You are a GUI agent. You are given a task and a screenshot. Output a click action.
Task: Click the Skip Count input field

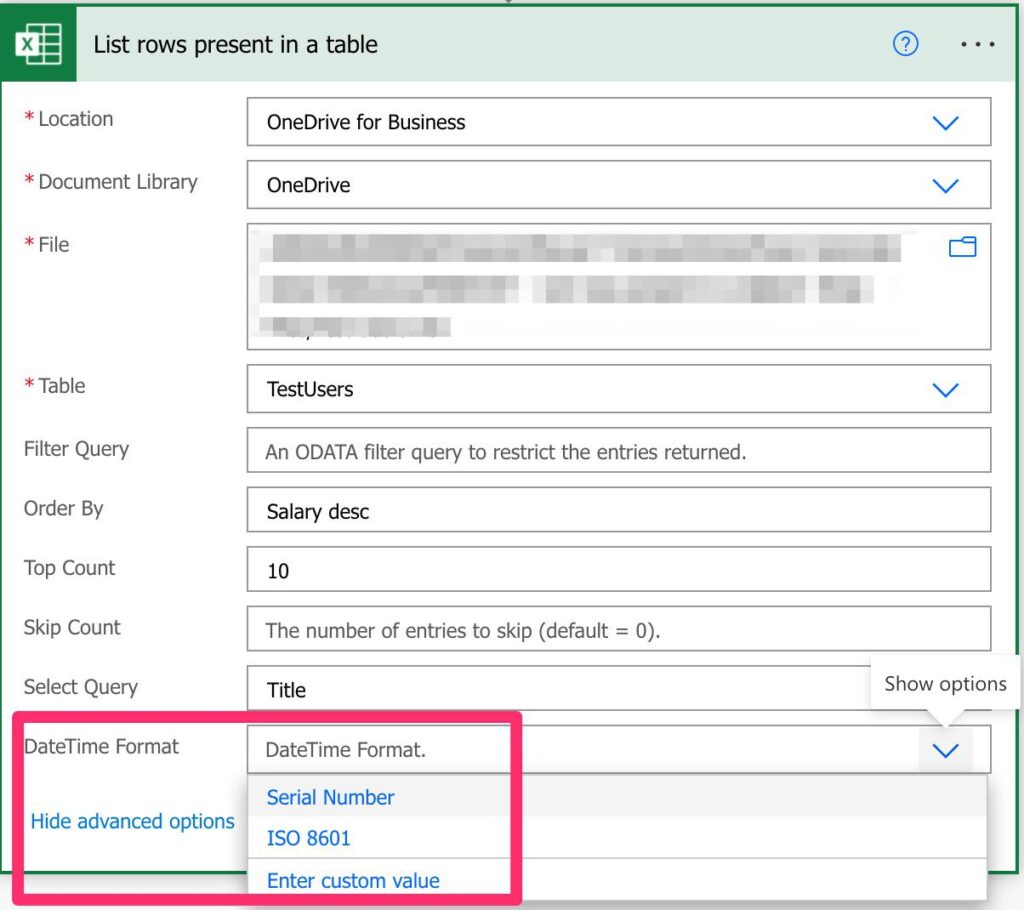coord(618,628)
